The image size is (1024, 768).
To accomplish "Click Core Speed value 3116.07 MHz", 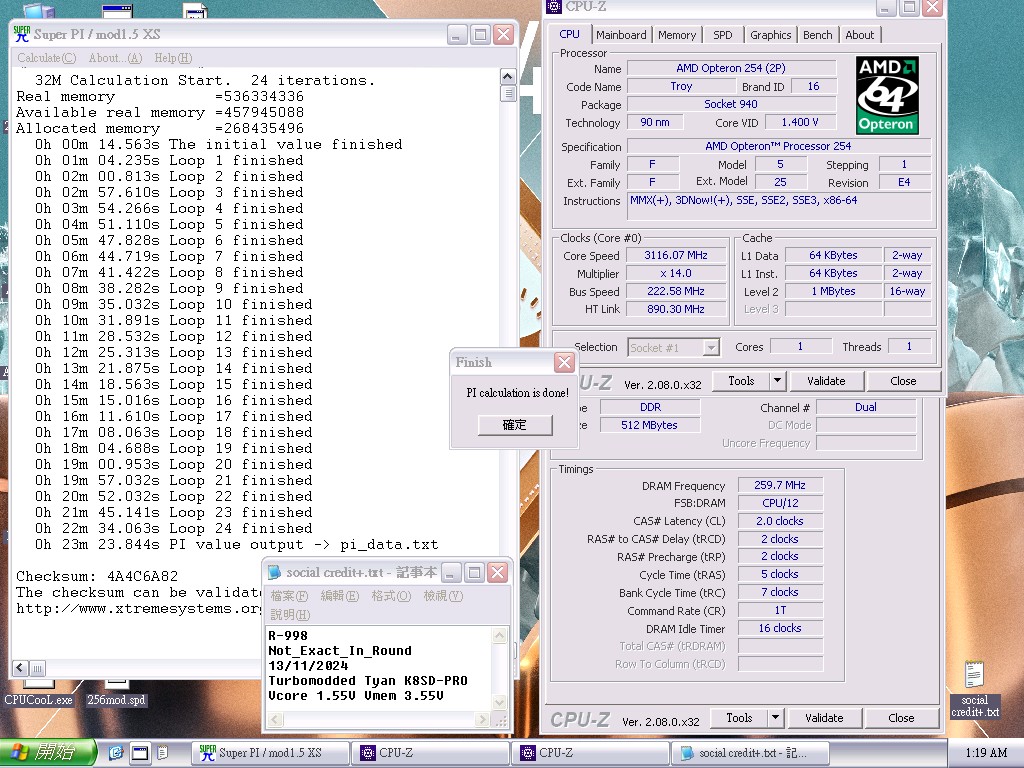I will (676, 255).
